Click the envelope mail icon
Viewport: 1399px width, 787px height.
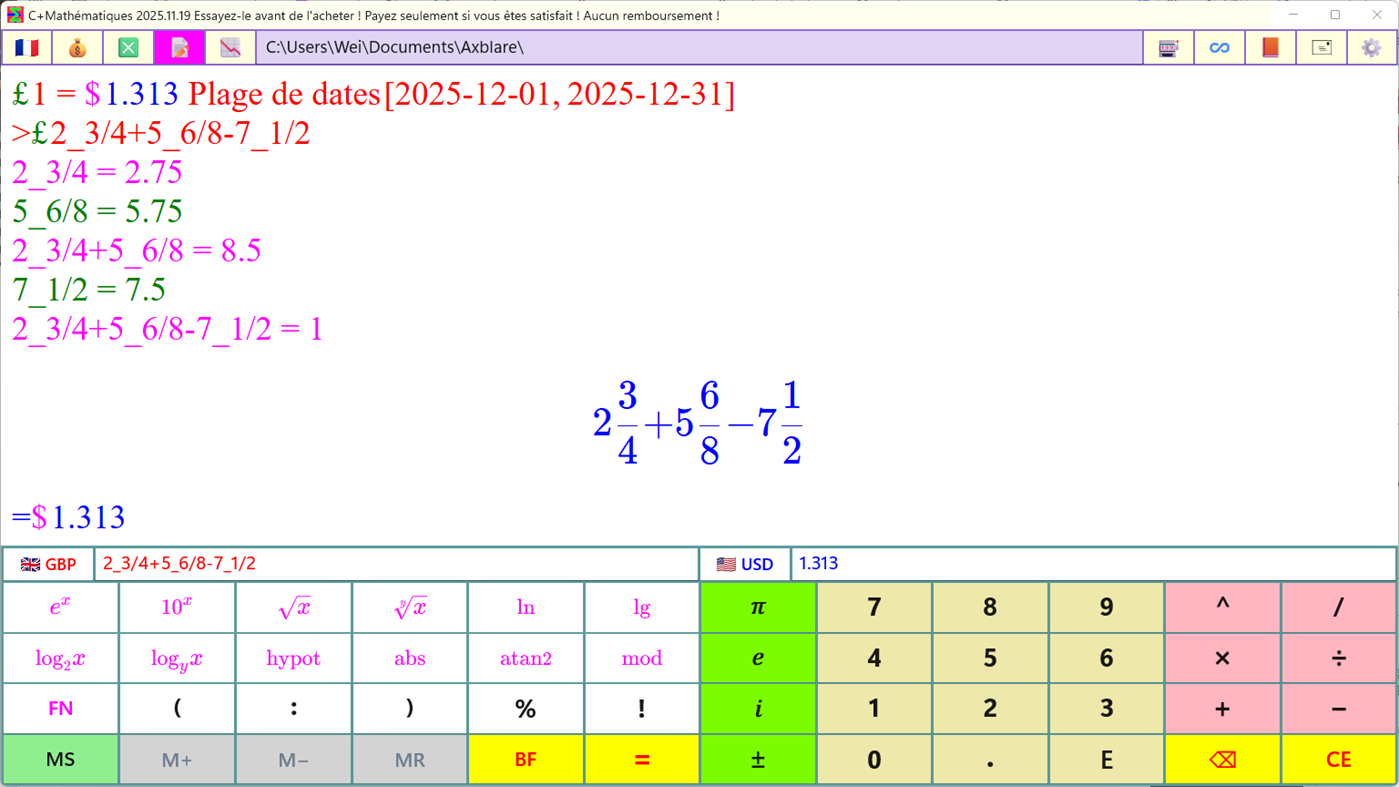coord(1321,47)
